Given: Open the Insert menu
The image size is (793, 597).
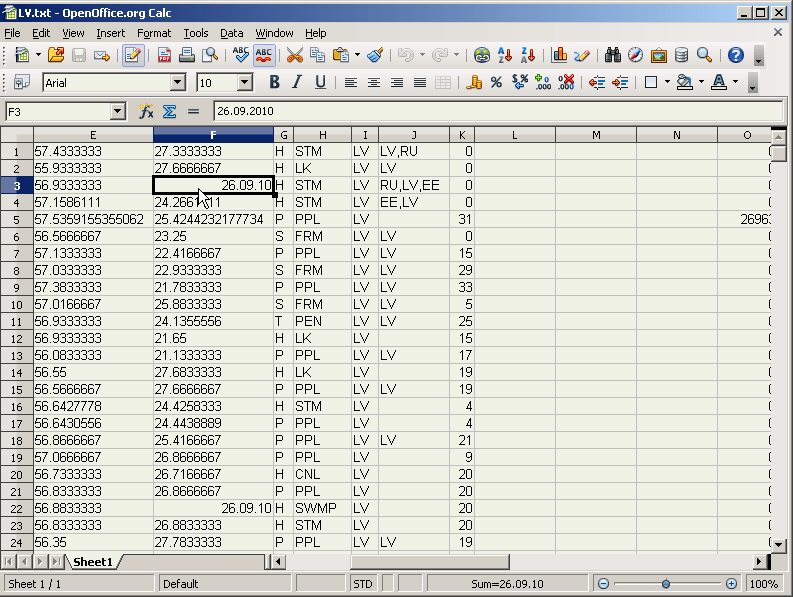Looking at the screenshot, I should click(x=110, y=33).
